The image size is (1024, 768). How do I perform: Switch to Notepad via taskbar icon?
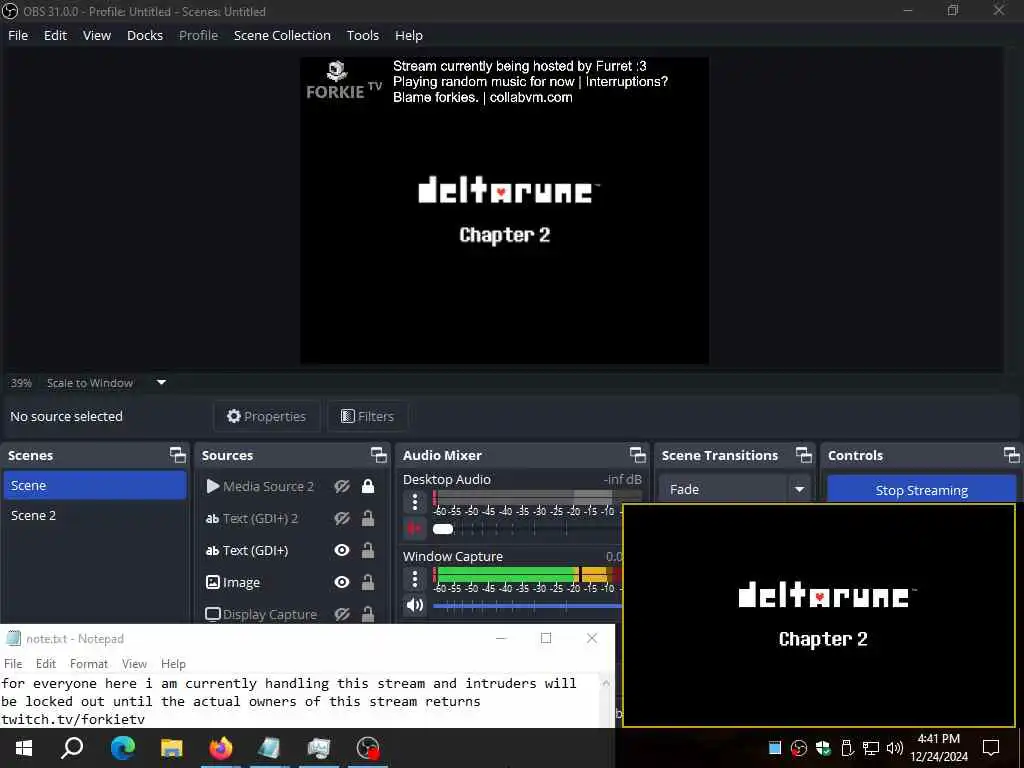[x=269, y=748]
